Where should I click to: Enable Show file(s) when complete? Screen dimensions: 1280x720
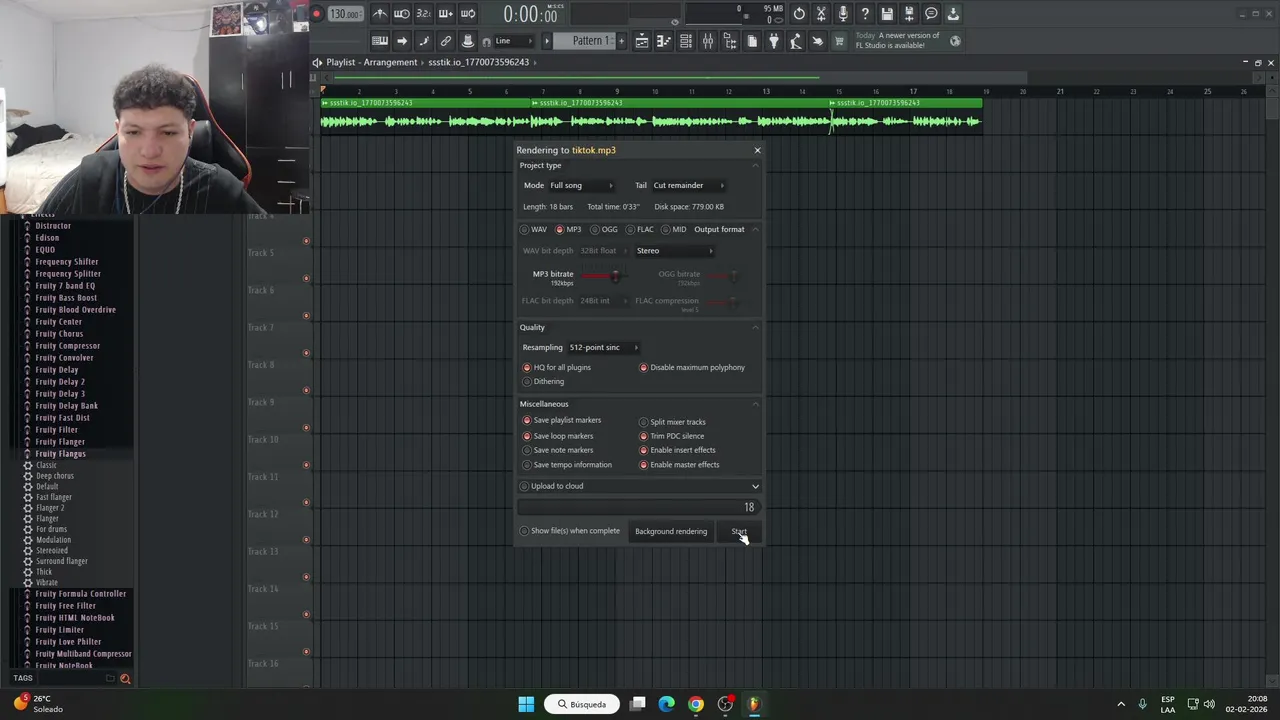click(x=570, y=531)
